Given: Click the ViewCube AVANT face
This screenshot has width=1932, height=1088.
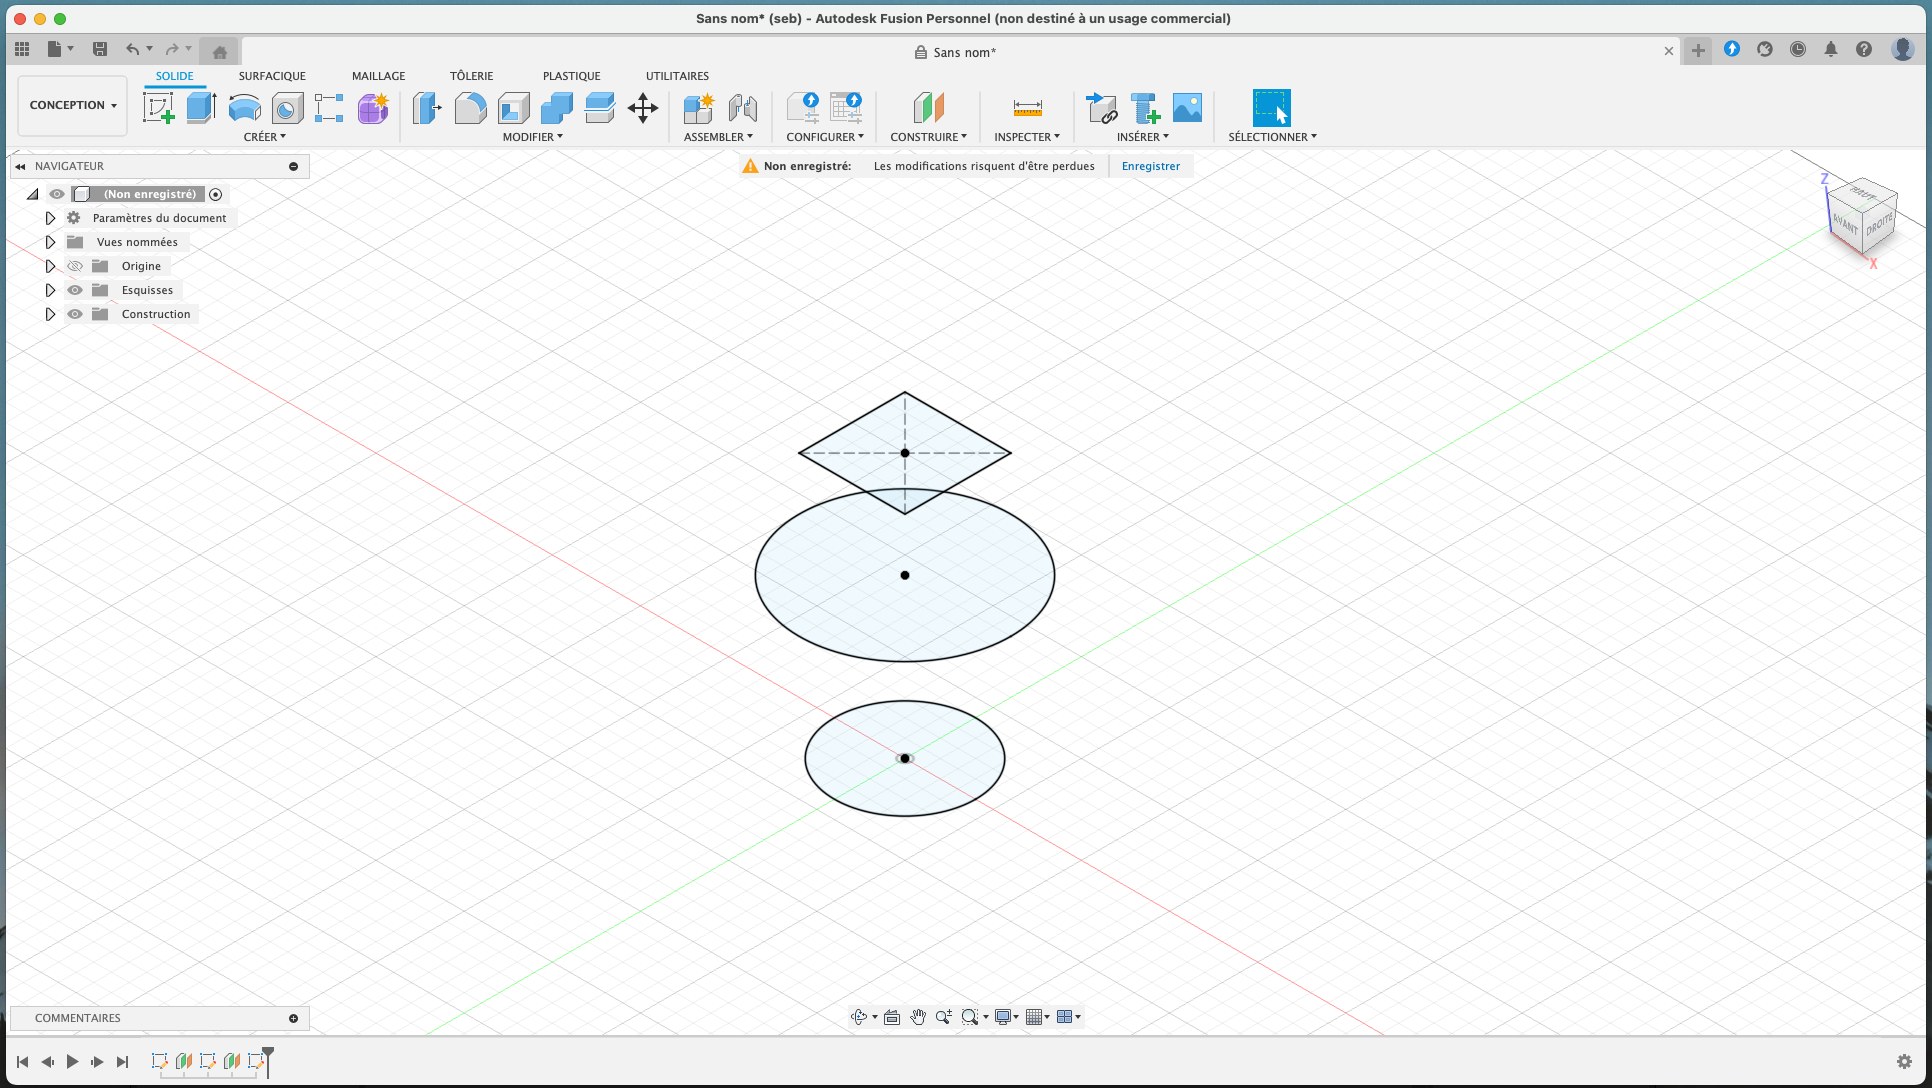Looking at the screenshot, I should tap(1845, 226).
